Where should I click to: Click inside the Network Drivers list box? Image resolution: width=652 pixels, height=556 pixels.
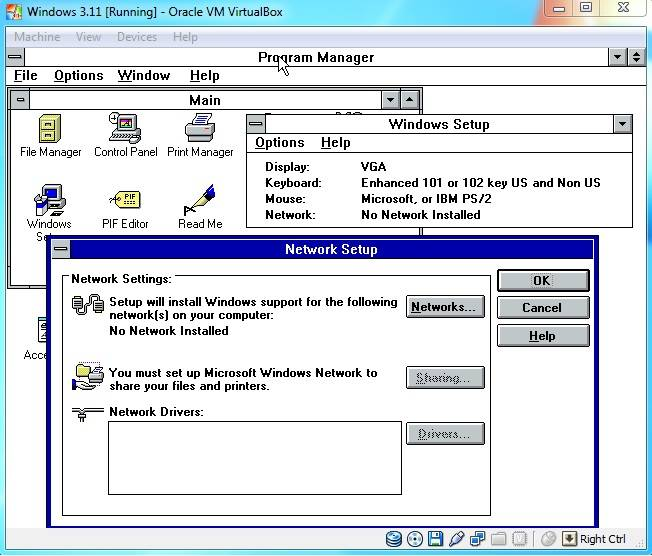point(254,457)
